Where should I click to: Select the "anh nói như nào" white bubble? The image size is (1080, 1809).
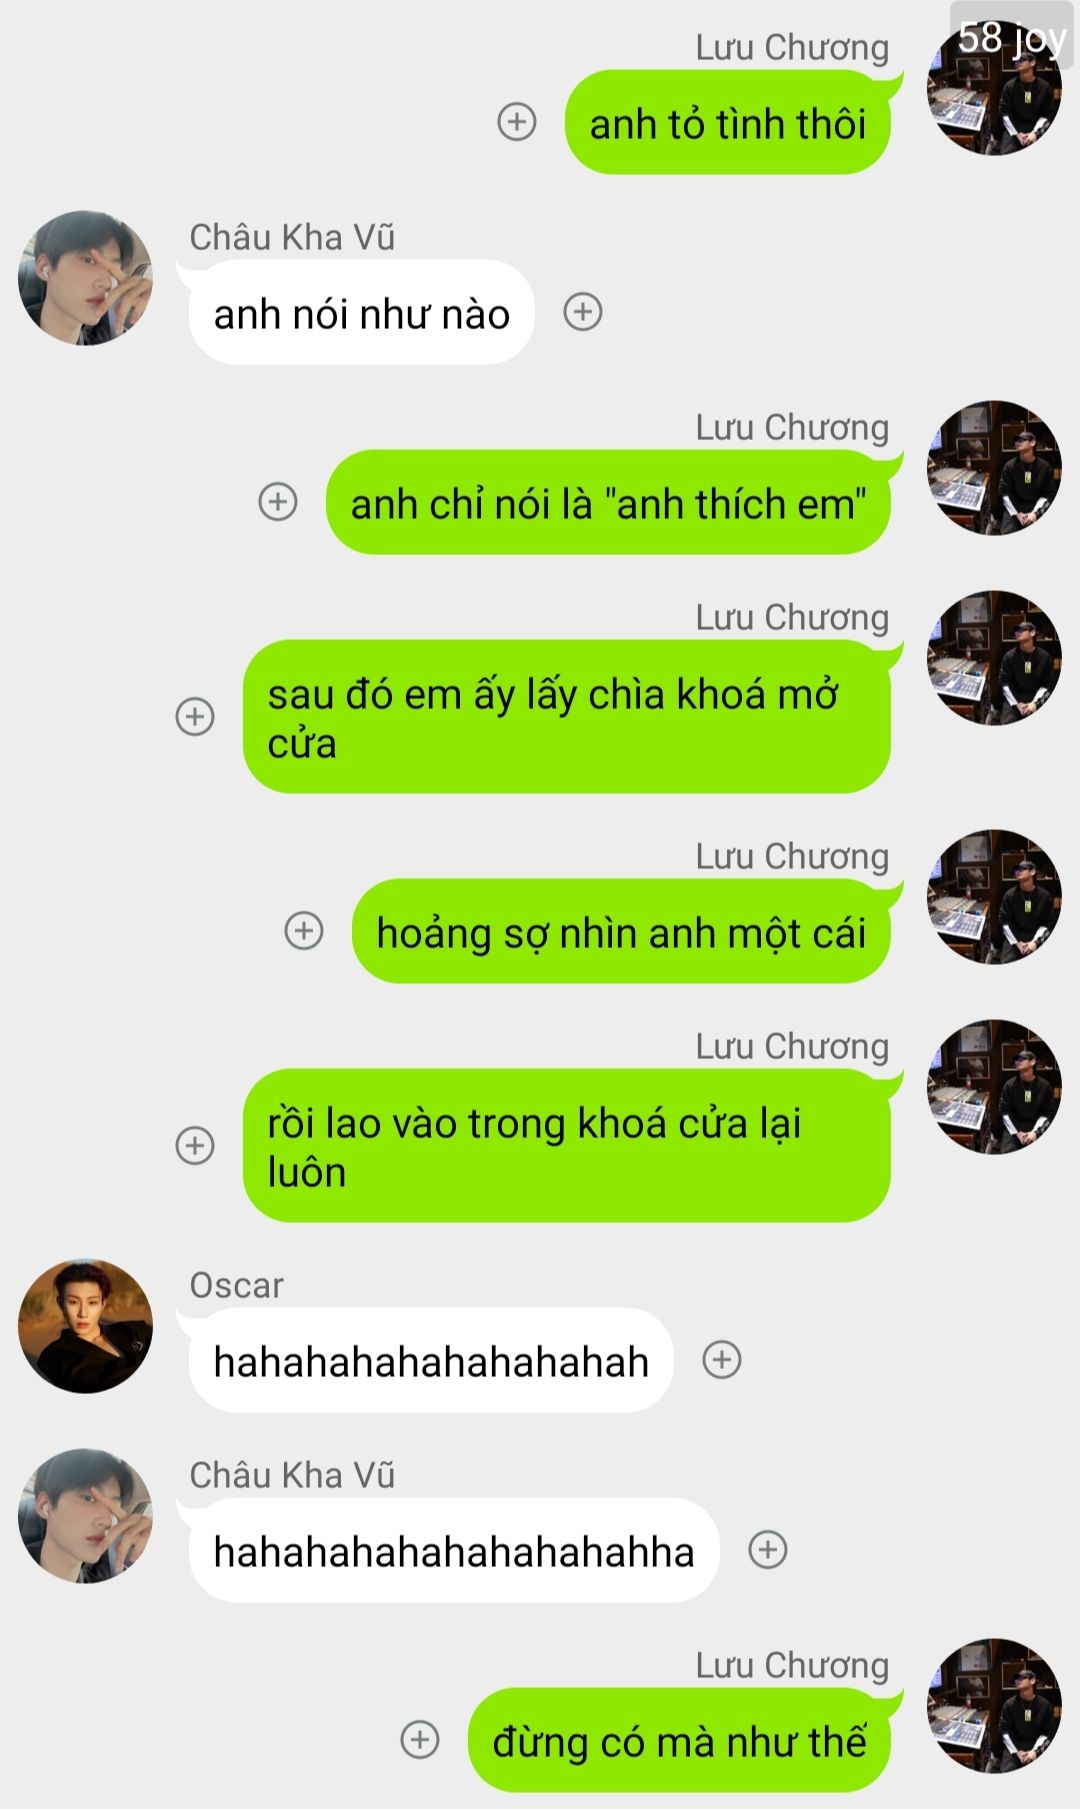361,312
